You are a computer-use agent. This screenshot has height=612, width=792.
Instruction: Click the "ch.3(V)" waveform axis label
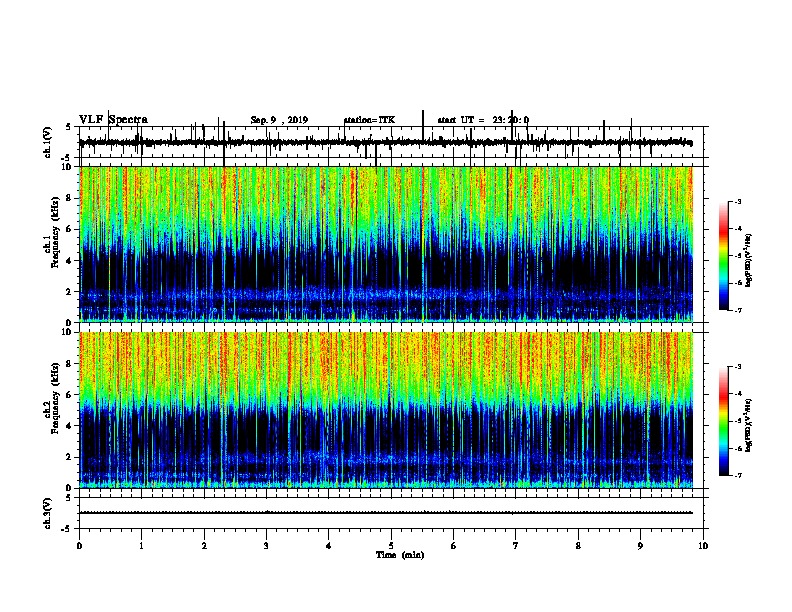[x=48, y=513]
